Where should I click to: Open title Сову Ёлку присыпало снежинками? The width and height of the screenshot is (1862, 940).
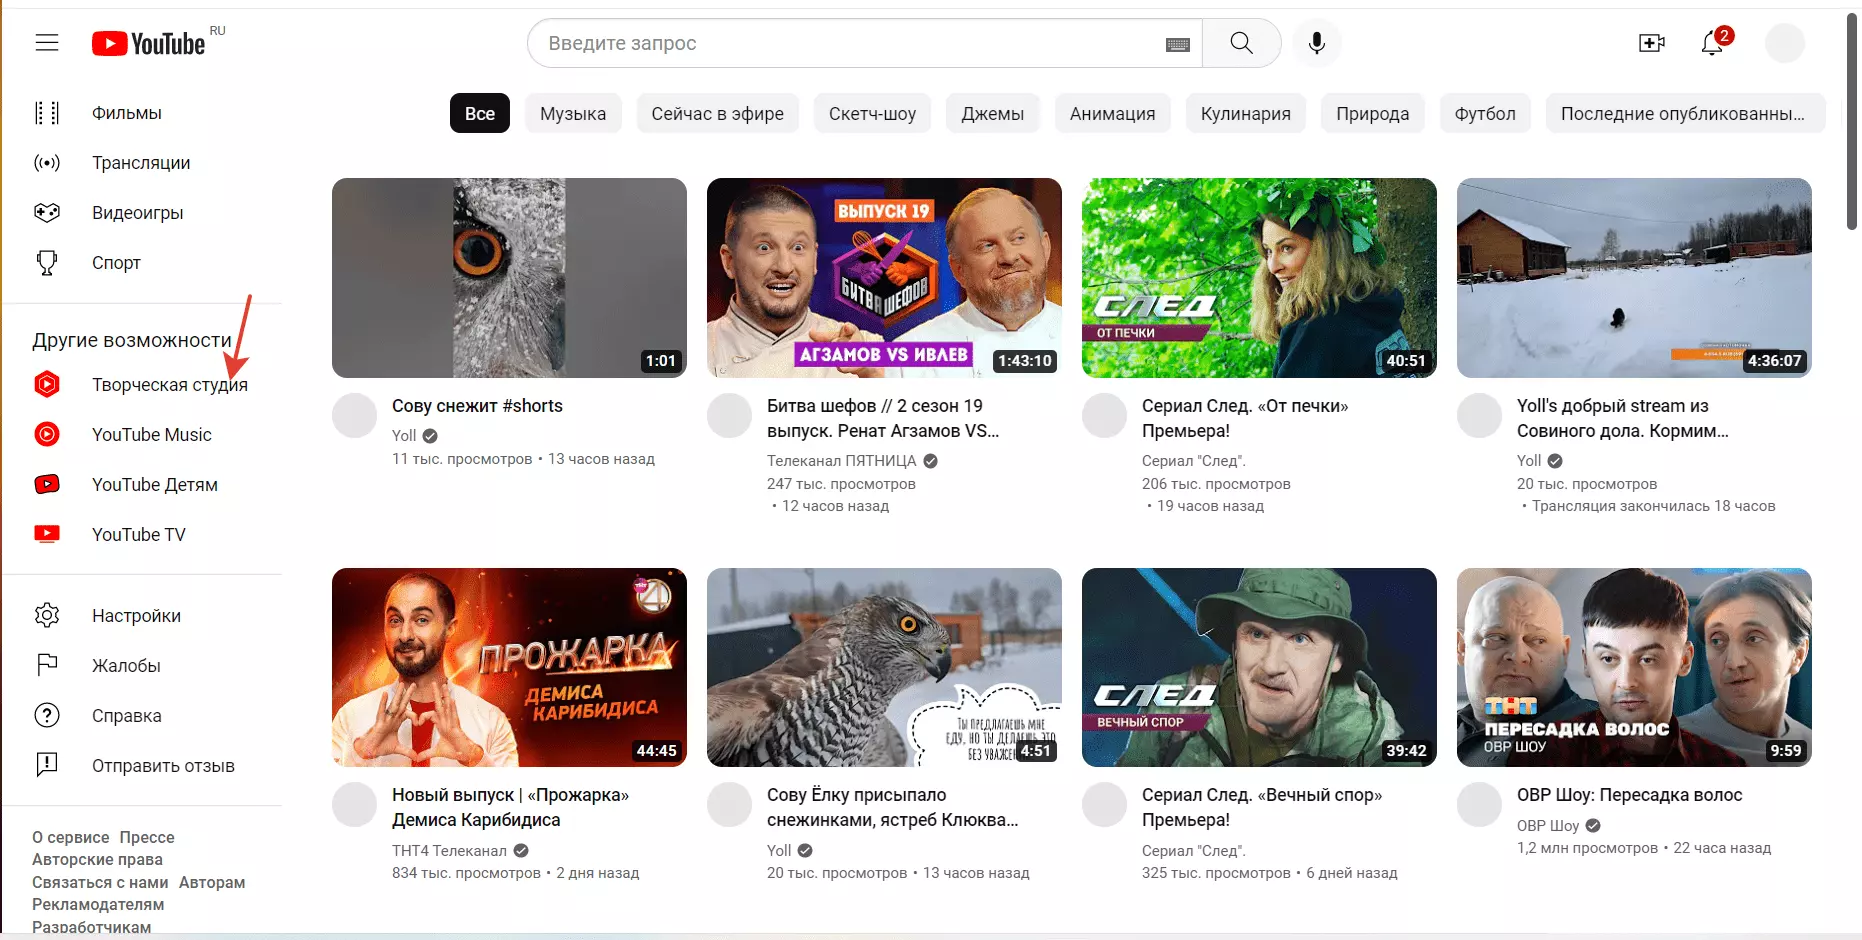(x=893, y=807)
